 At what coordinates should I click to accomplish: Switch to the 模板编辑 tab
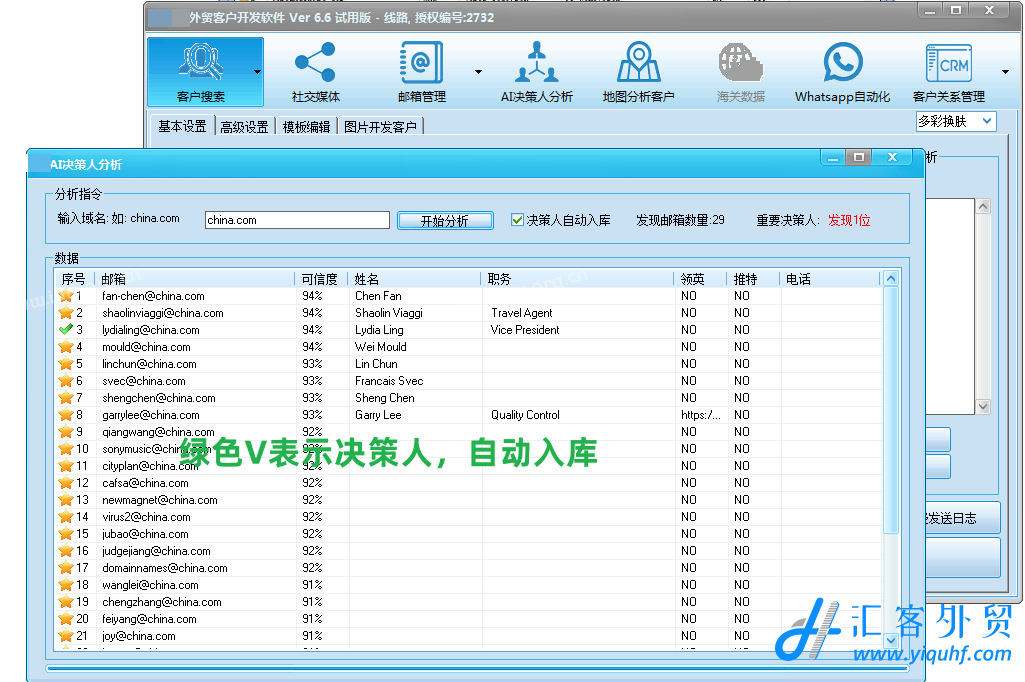pos(306,127)
